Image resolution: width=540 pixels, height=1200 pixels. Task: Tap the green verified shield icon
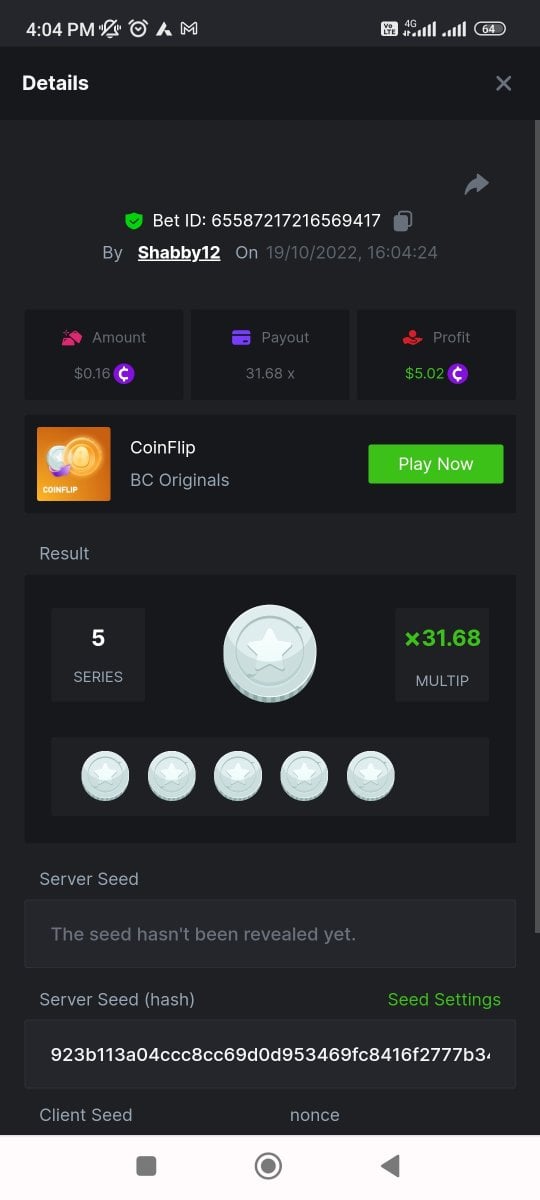pyautogui.click(x=133, y=220)
